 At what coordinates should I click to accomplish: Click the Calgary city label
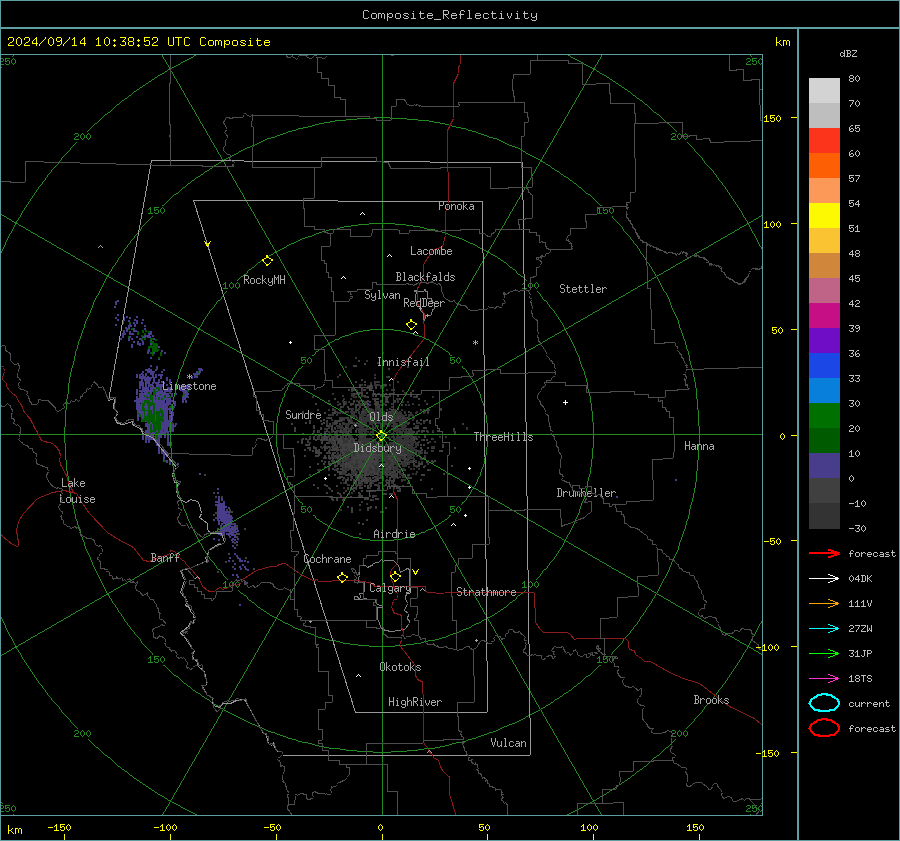(390, 588)
